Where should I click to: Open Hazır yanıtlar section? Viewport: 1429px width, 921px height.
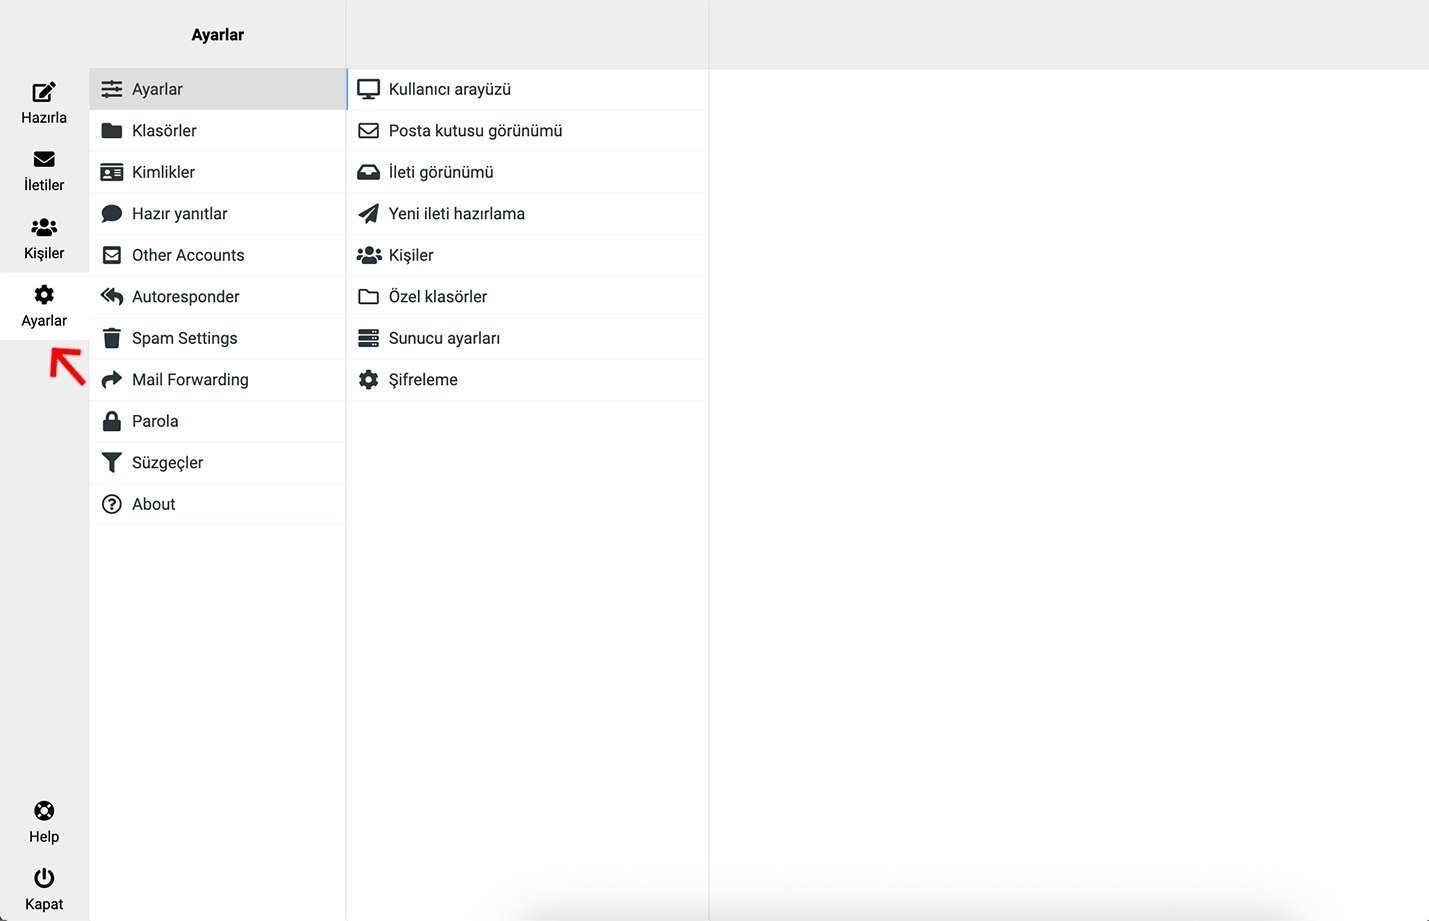coord(179,214)
